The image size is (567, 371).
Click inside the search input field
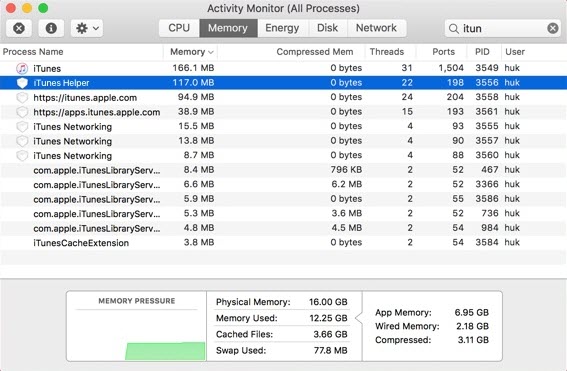(503, 28)
